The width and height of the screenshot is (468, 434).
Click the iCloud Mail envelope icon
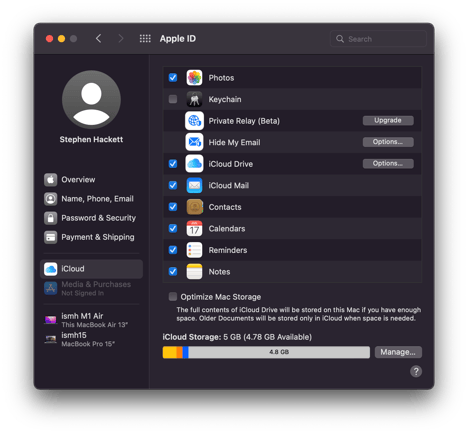pyautogui.click(x=194, y=185)
